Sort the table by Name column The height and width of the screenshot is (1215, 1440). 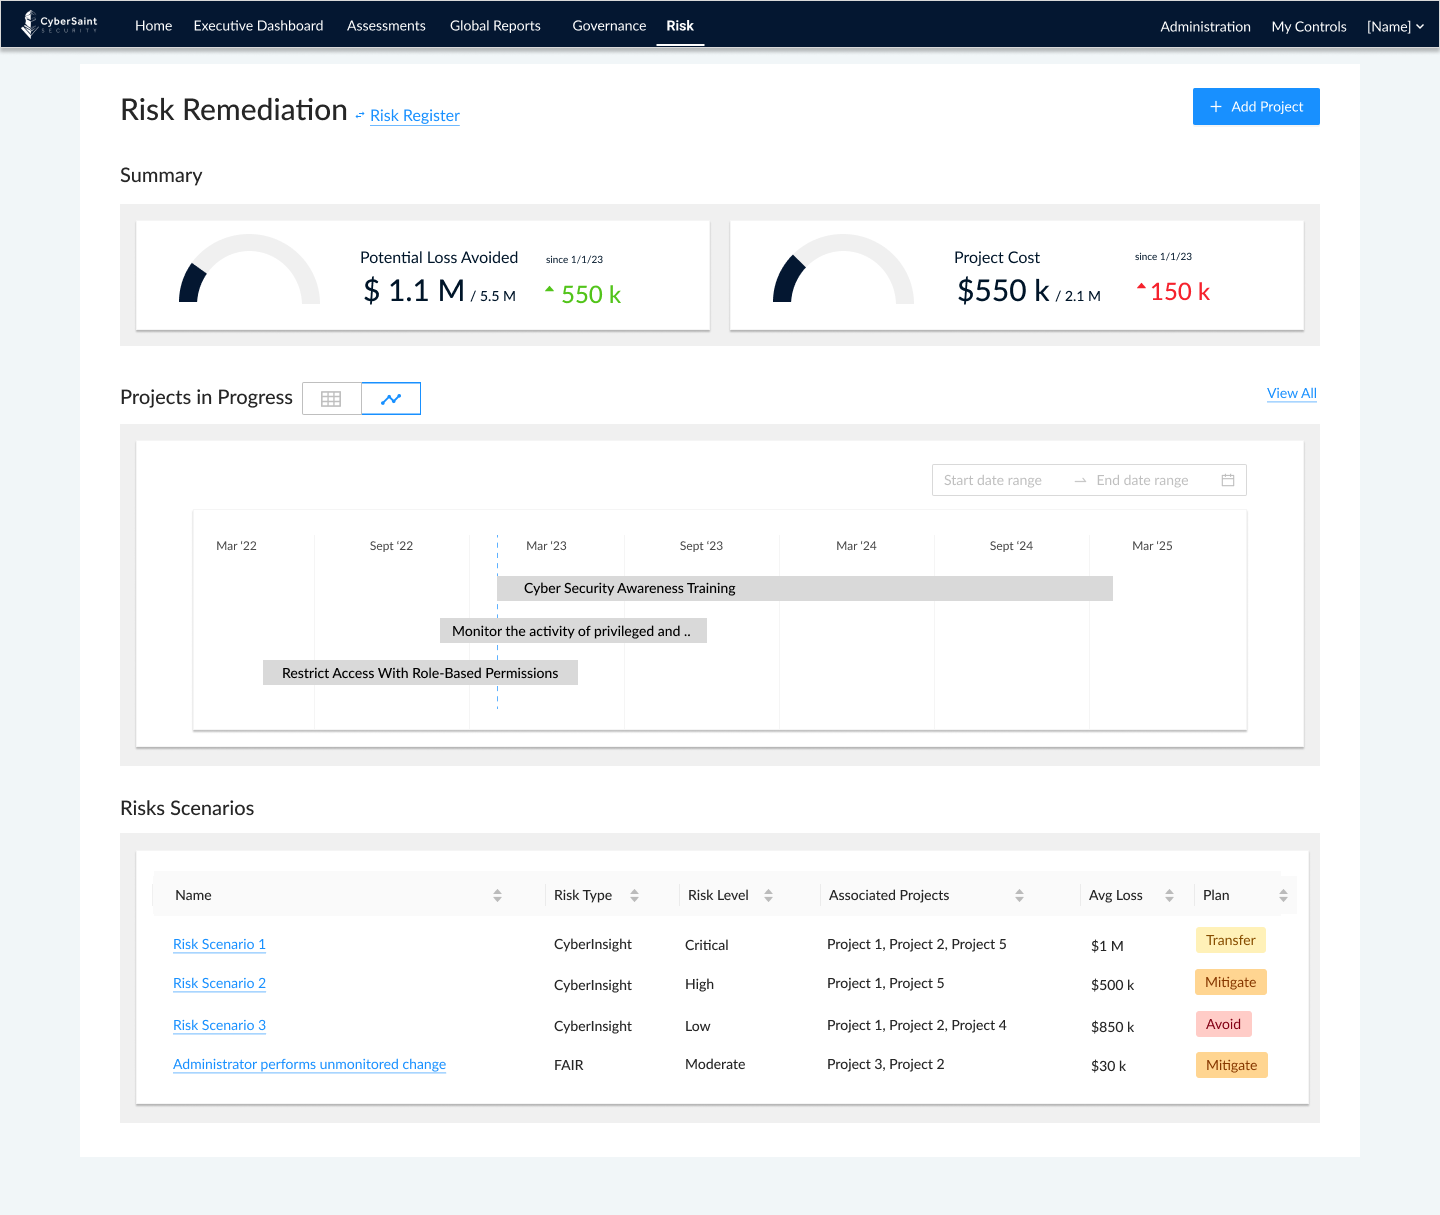click(497, 896)
